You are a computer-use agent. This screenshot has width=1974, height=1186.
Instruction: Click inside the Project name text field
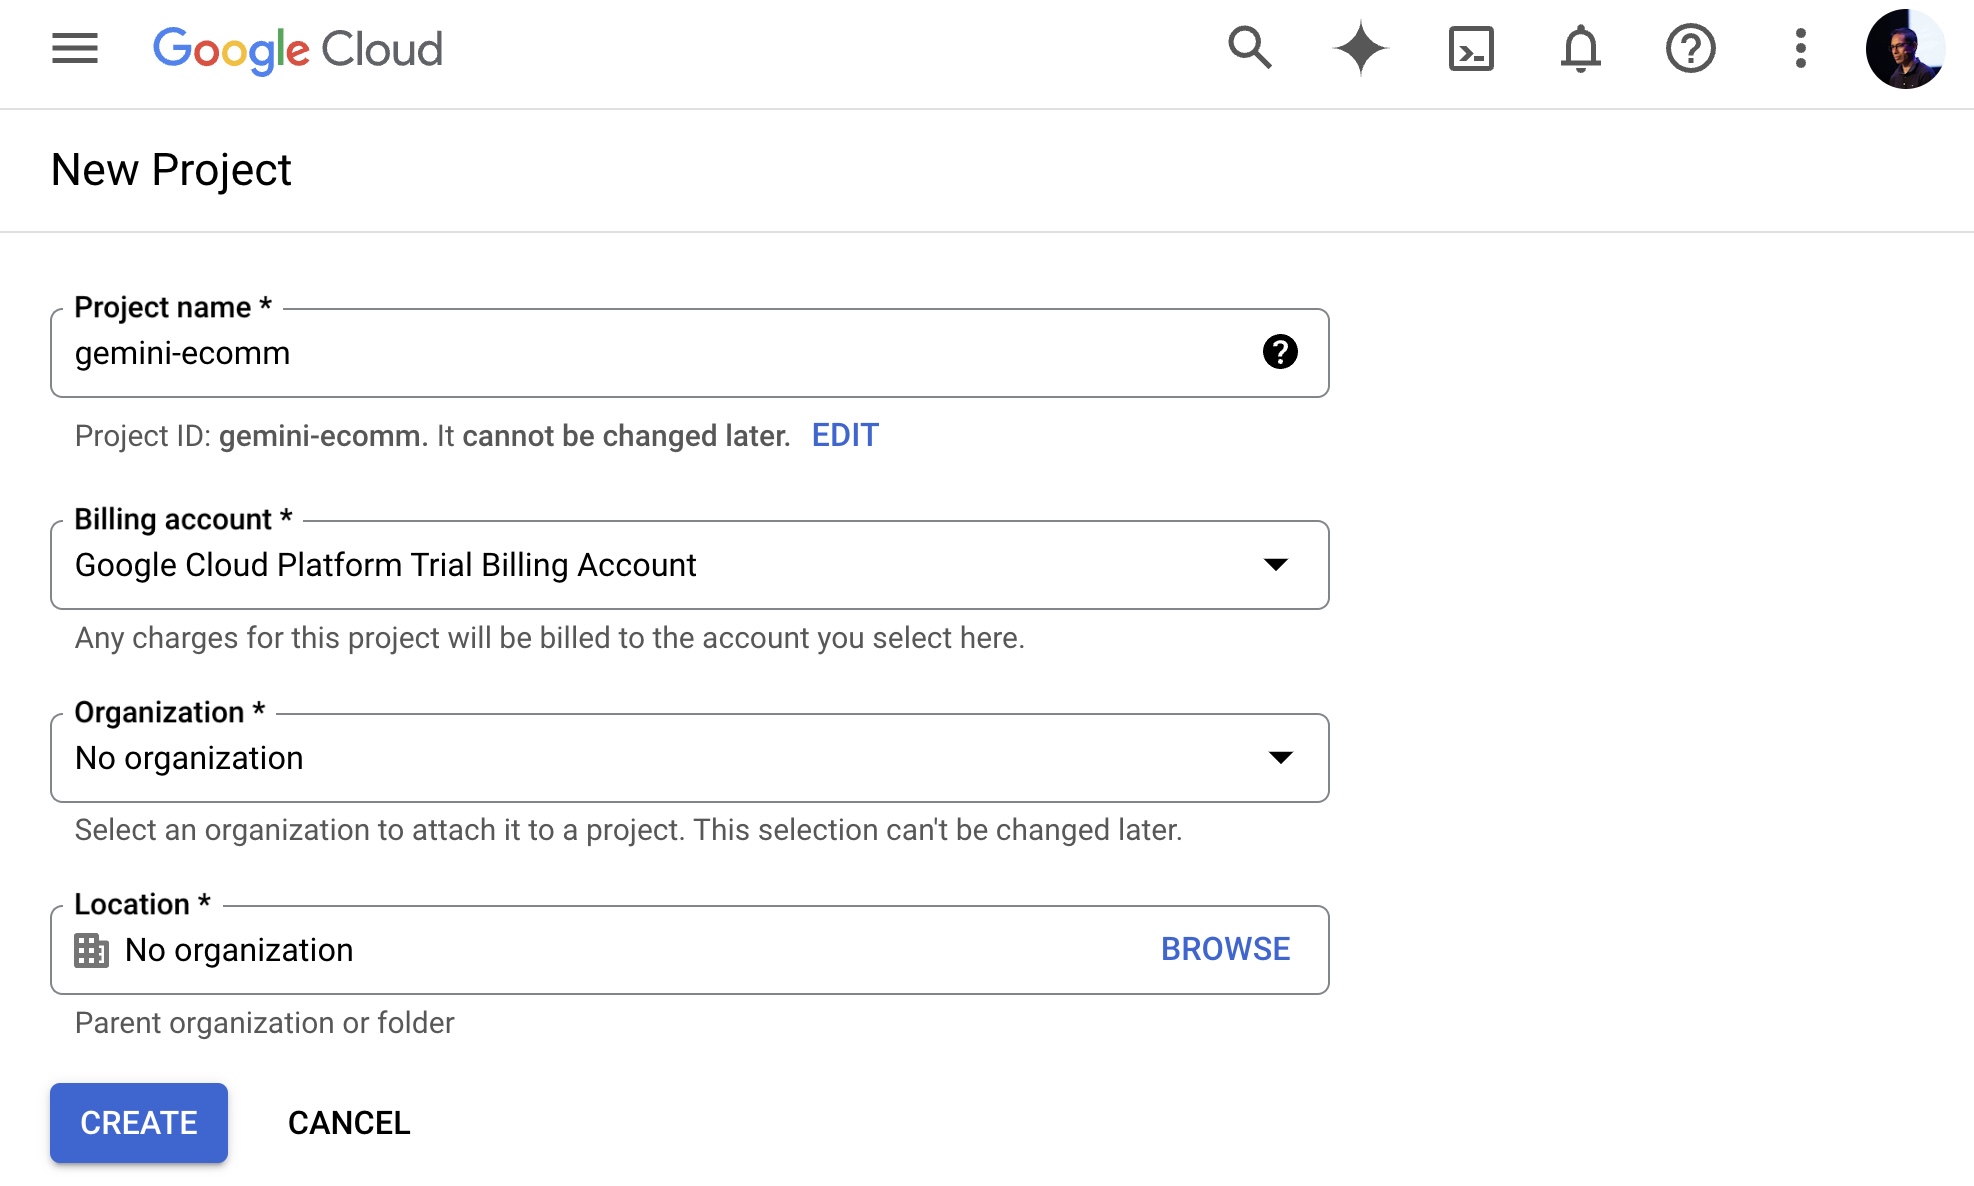(600, 352)
